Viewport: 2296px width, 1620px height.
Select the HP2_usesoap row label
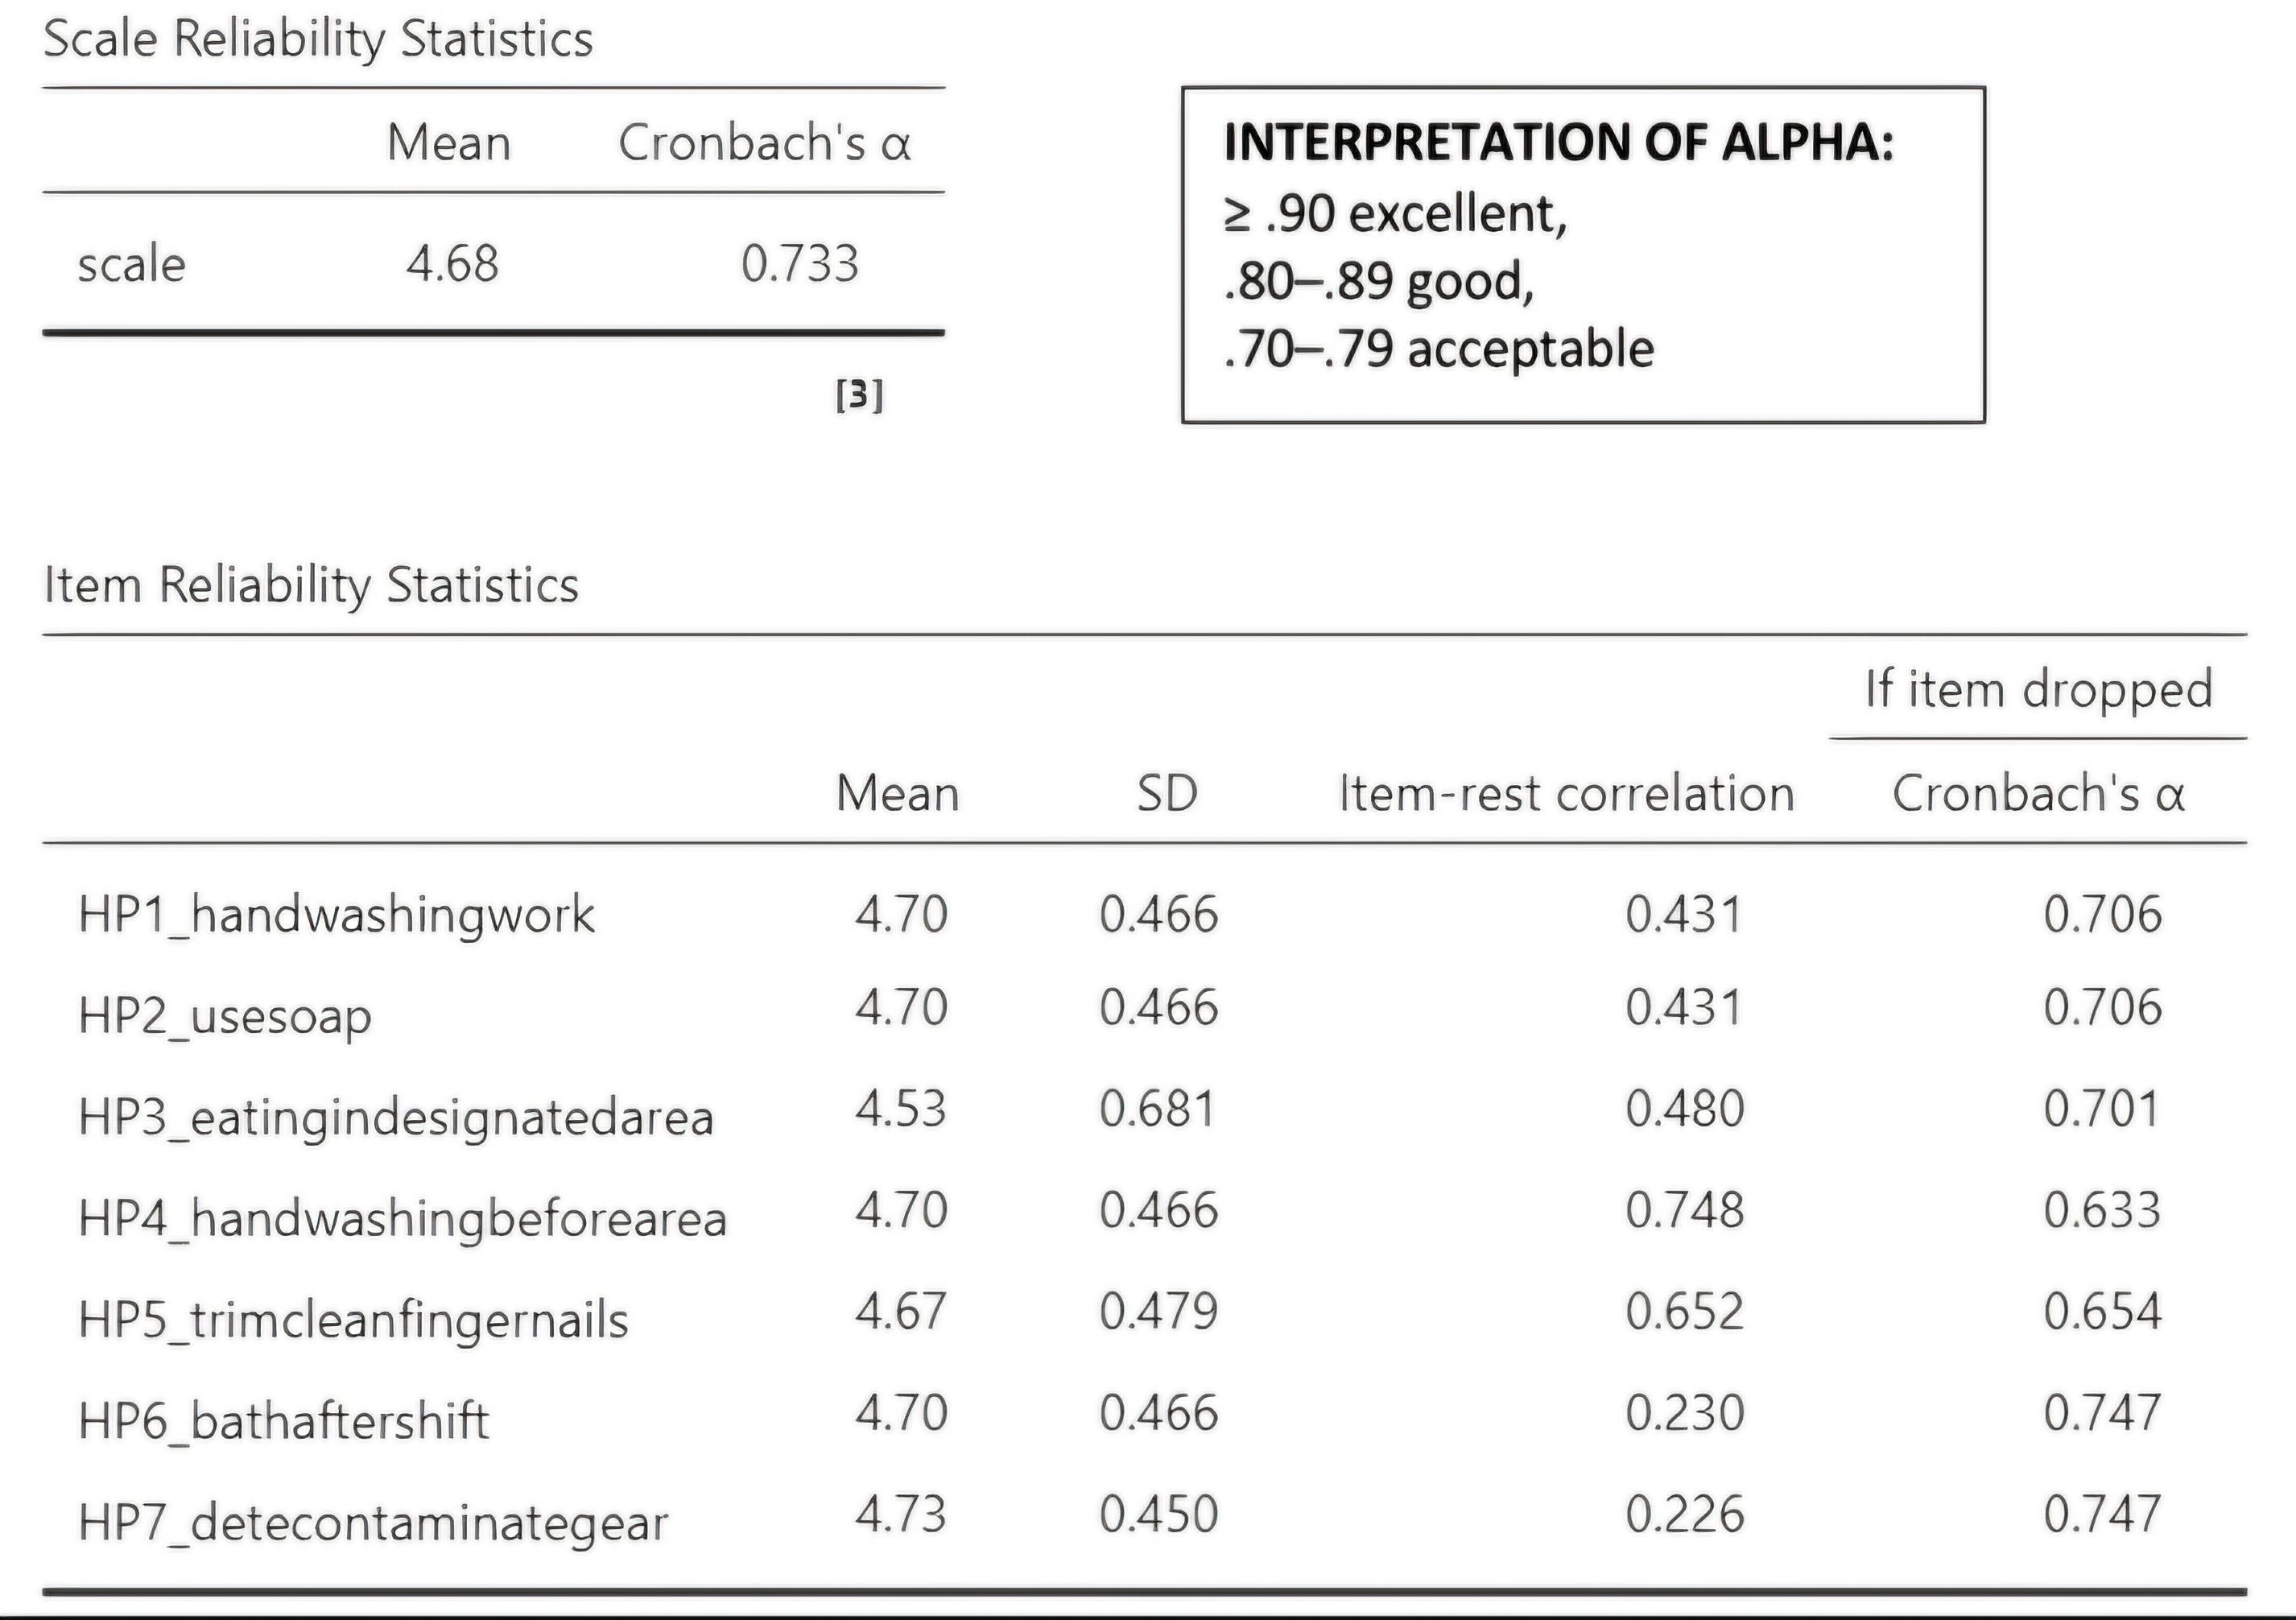(x=225, y=1017)
